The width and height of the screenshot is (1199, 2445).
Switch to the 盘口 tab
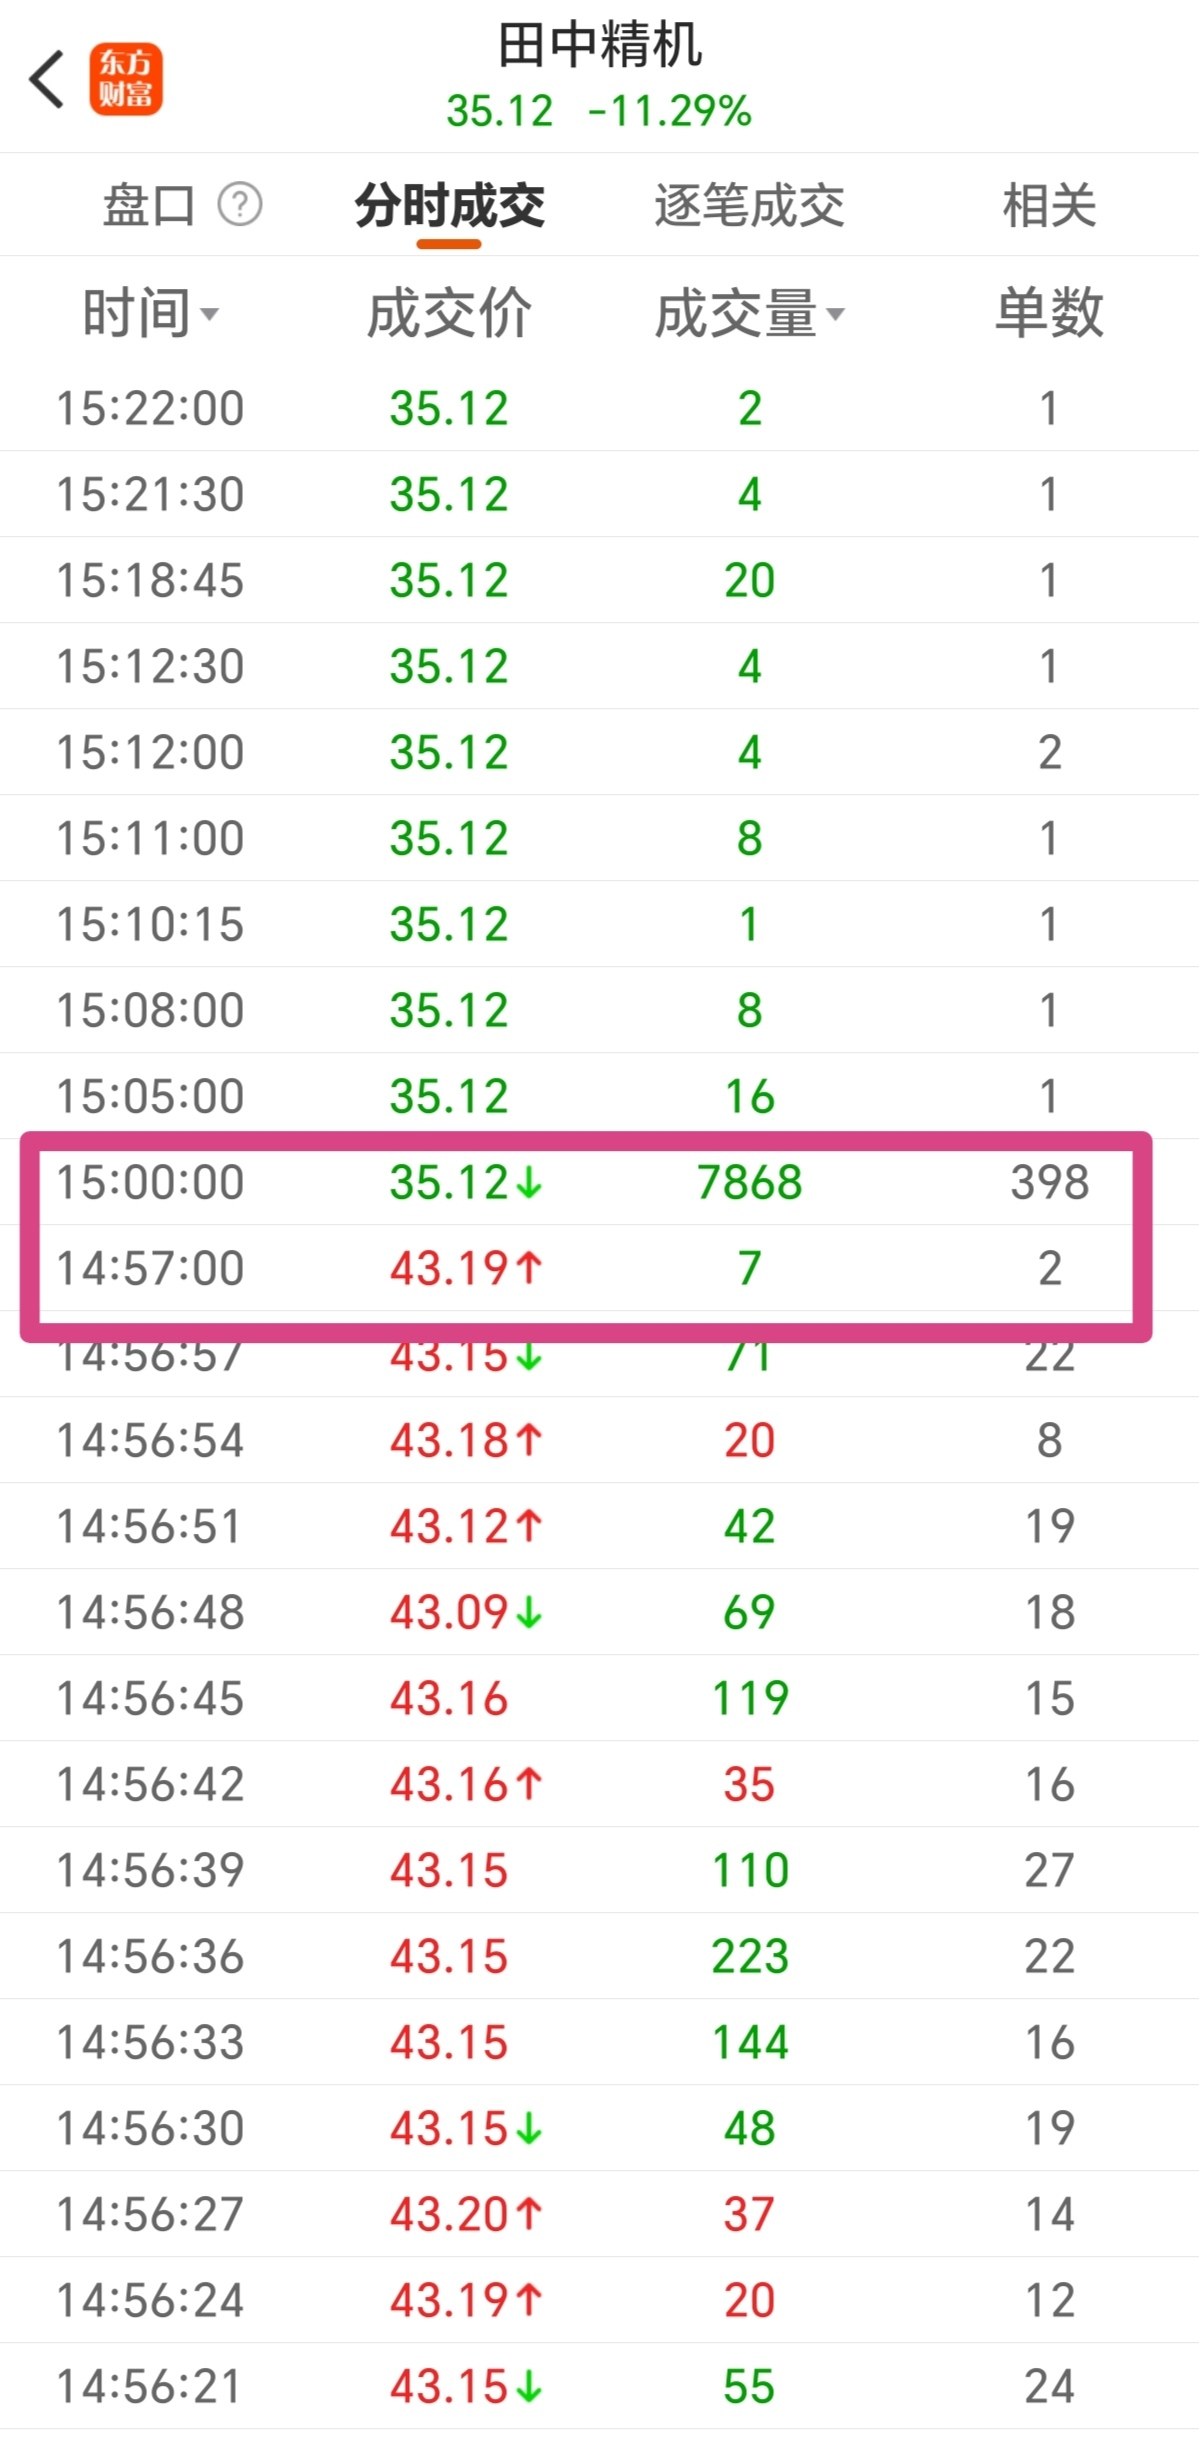pyautogui.click(x=149, y=206)
